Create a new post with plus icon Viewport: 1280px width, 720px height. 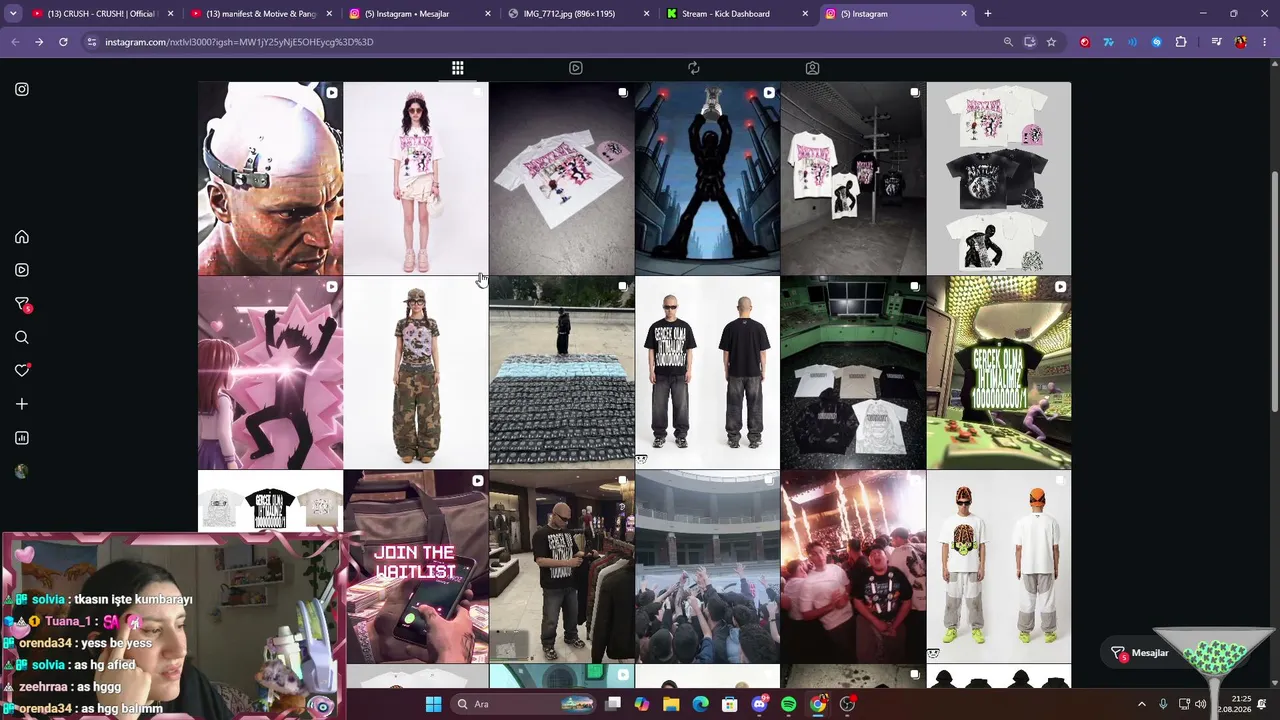point(22,404)
